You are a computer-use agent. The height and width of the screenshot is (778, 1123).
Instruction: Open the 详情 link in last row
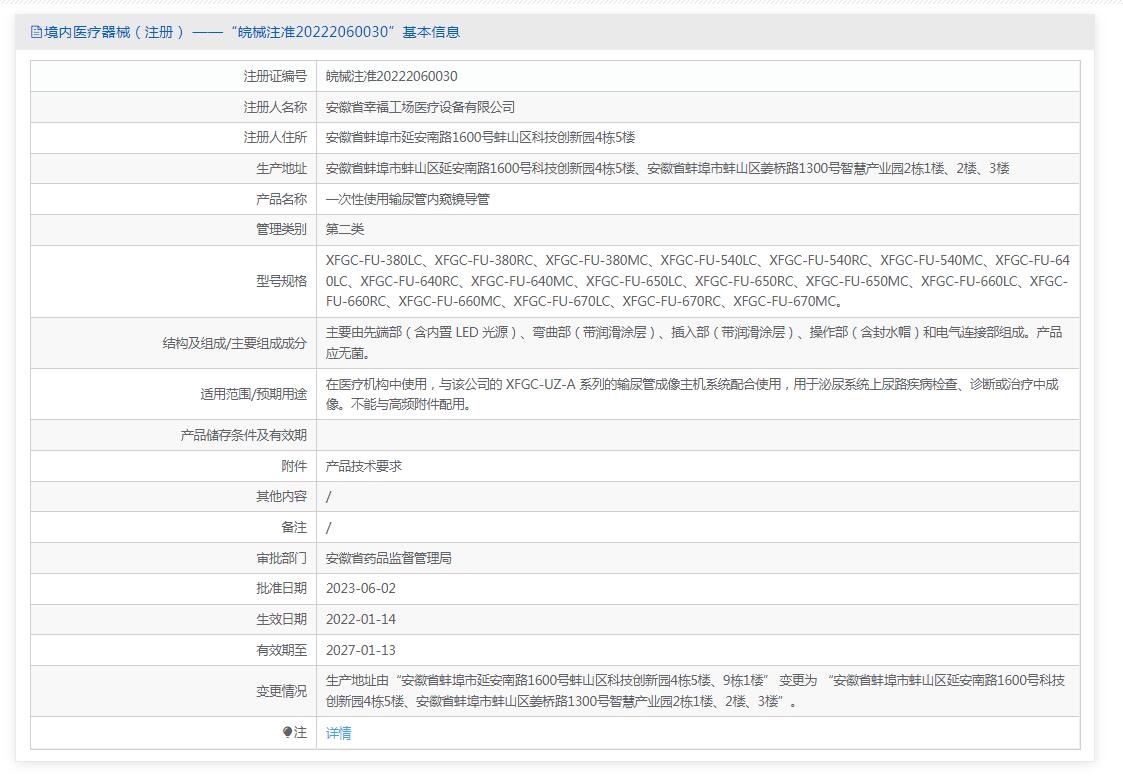(x=338, y=733)
